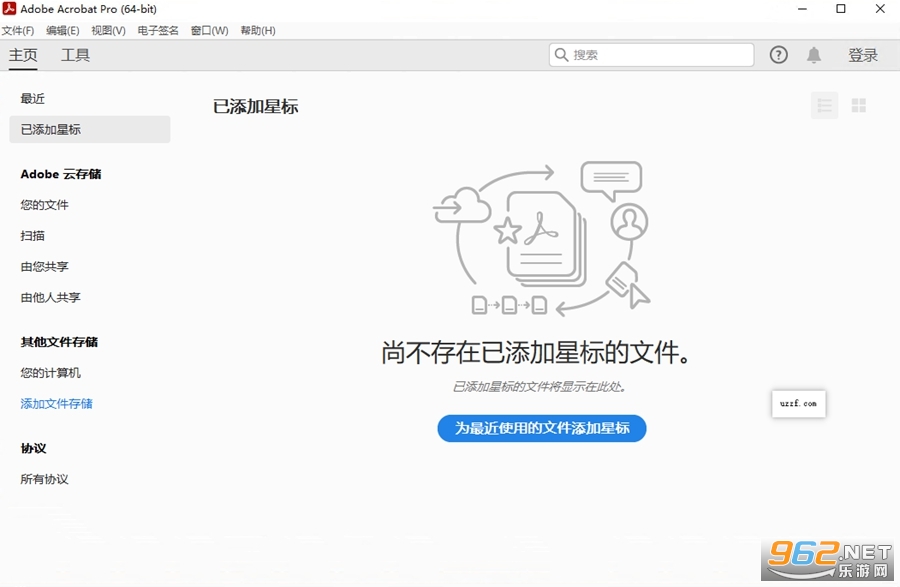This screenshot has width=900, height=587.
Task: Switch to list view layout
Action: (x=824, y=106)
